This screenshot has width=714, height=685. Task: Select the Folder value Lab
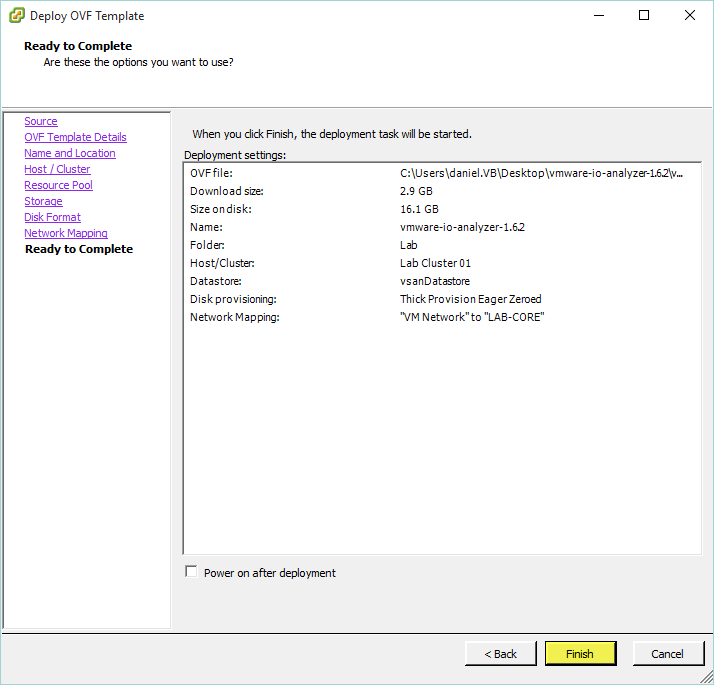(x=408, y=245)
